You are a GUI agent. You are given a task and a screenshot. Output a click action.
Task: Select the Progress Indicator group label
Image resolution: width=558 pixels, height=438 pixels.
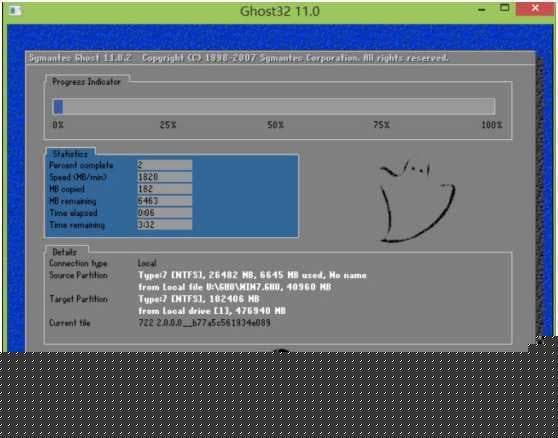point(86,82)
